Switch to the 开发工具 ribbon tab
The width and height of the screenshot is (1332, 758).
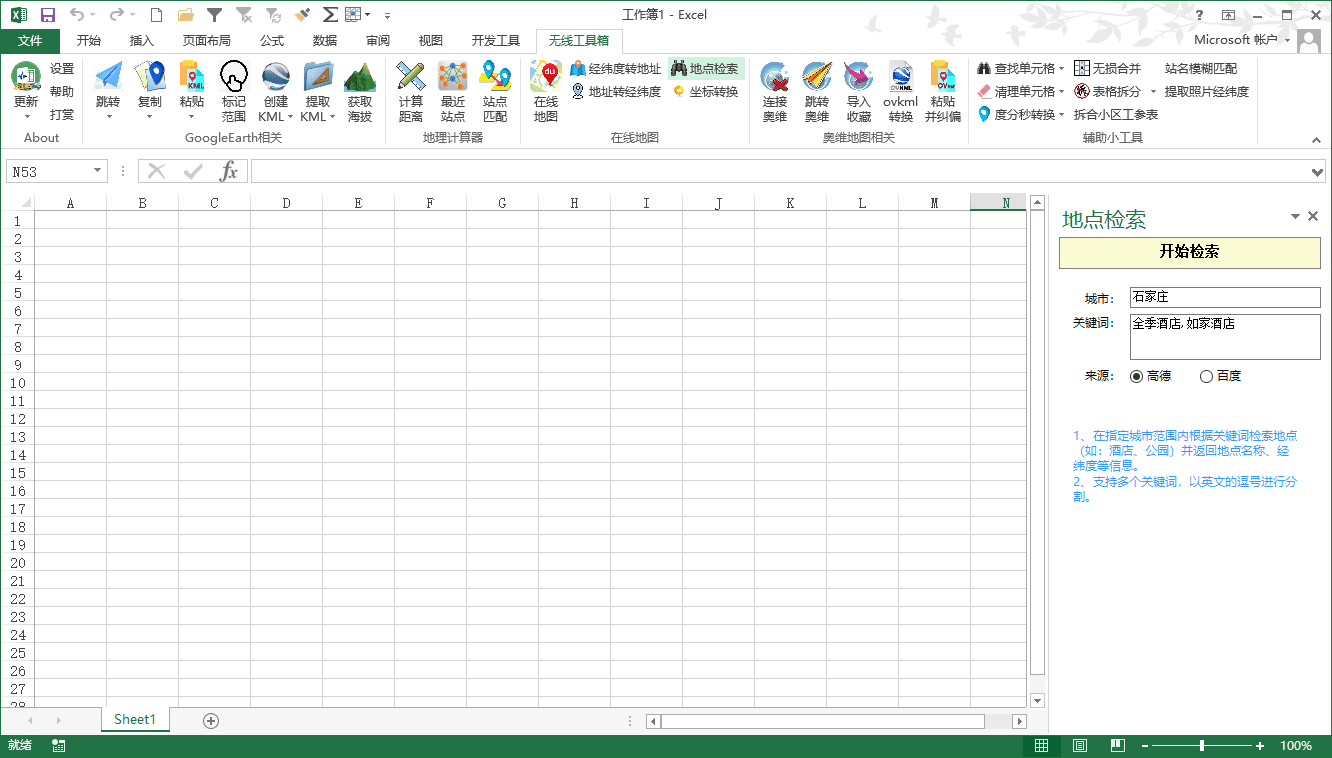(496, 41)
